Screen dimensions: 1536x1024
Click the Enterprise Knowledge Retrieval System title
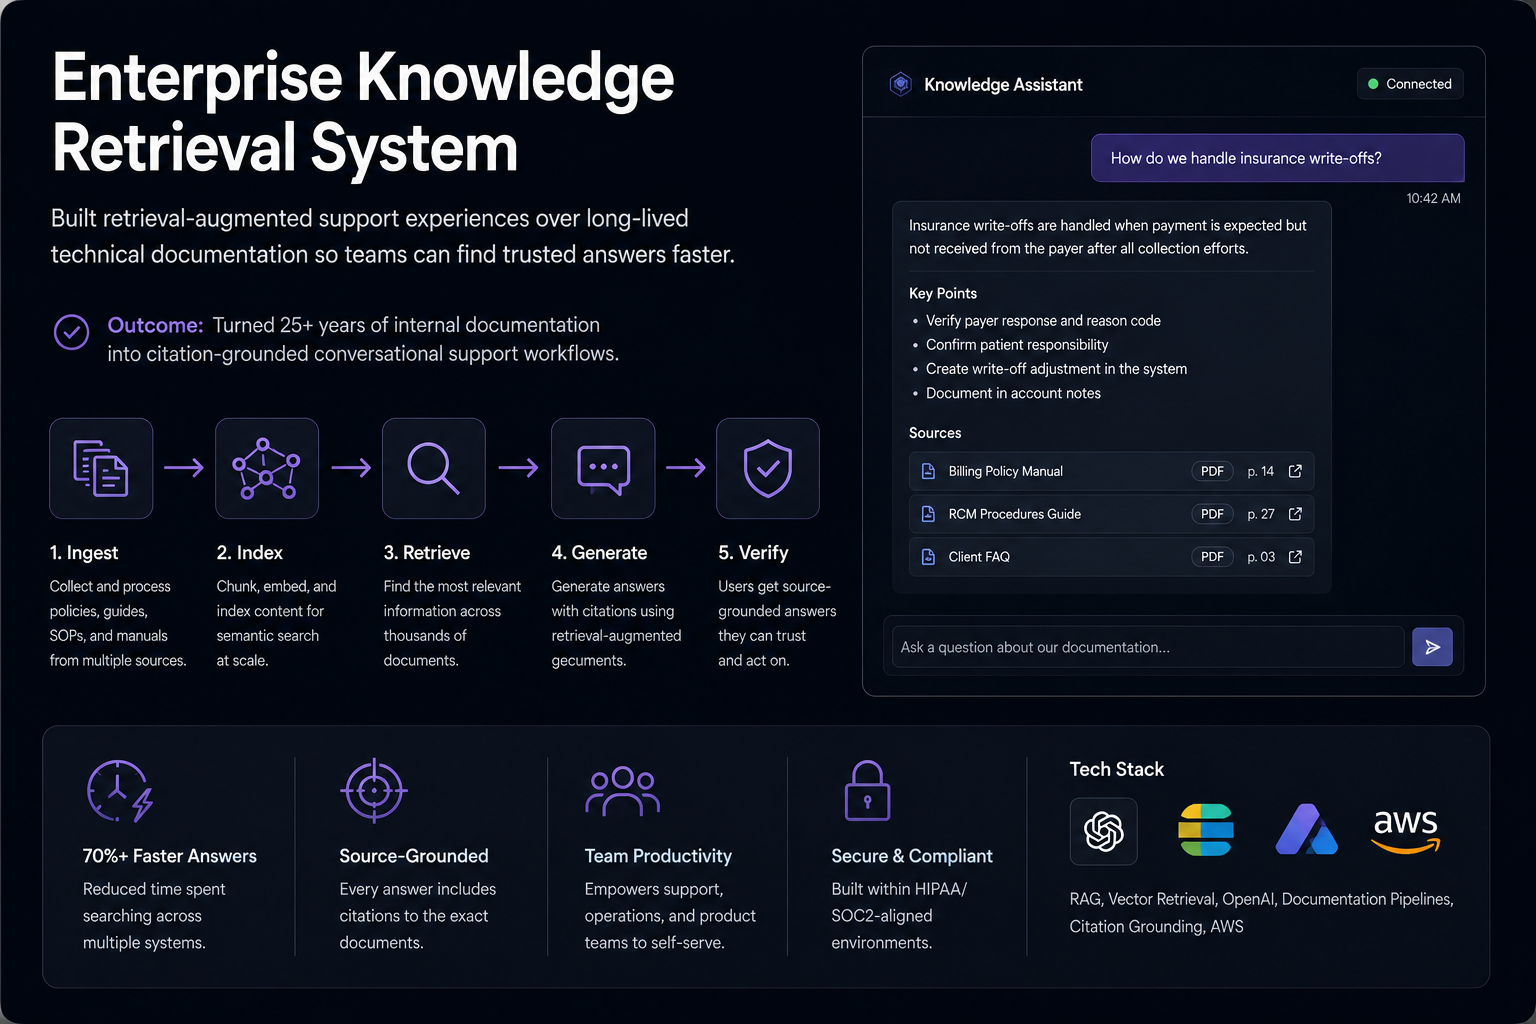click(x=363, y=112)
